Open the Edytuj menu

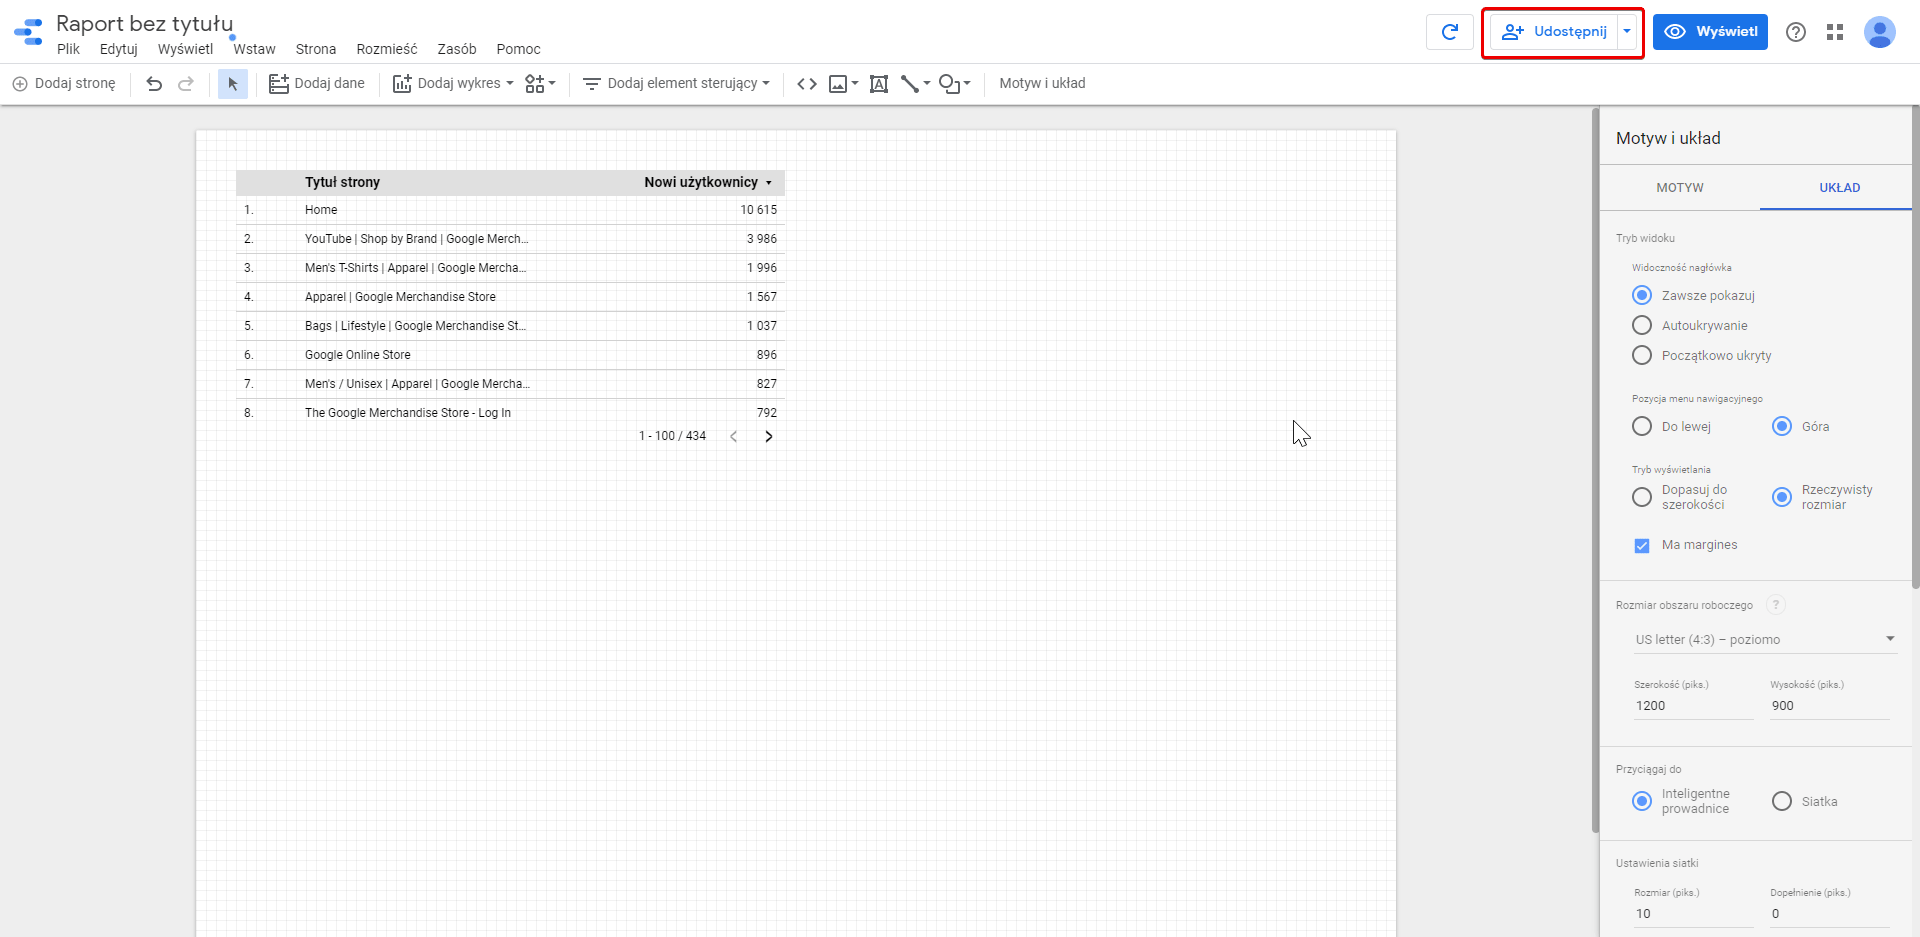pyautogui.click(x=119, y=49)
